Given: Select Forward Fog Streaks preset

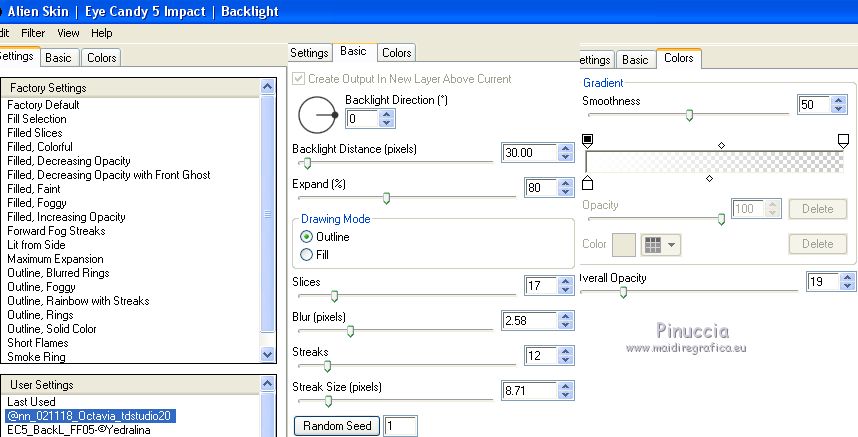Looking at the screenshot, I should 56,231.
